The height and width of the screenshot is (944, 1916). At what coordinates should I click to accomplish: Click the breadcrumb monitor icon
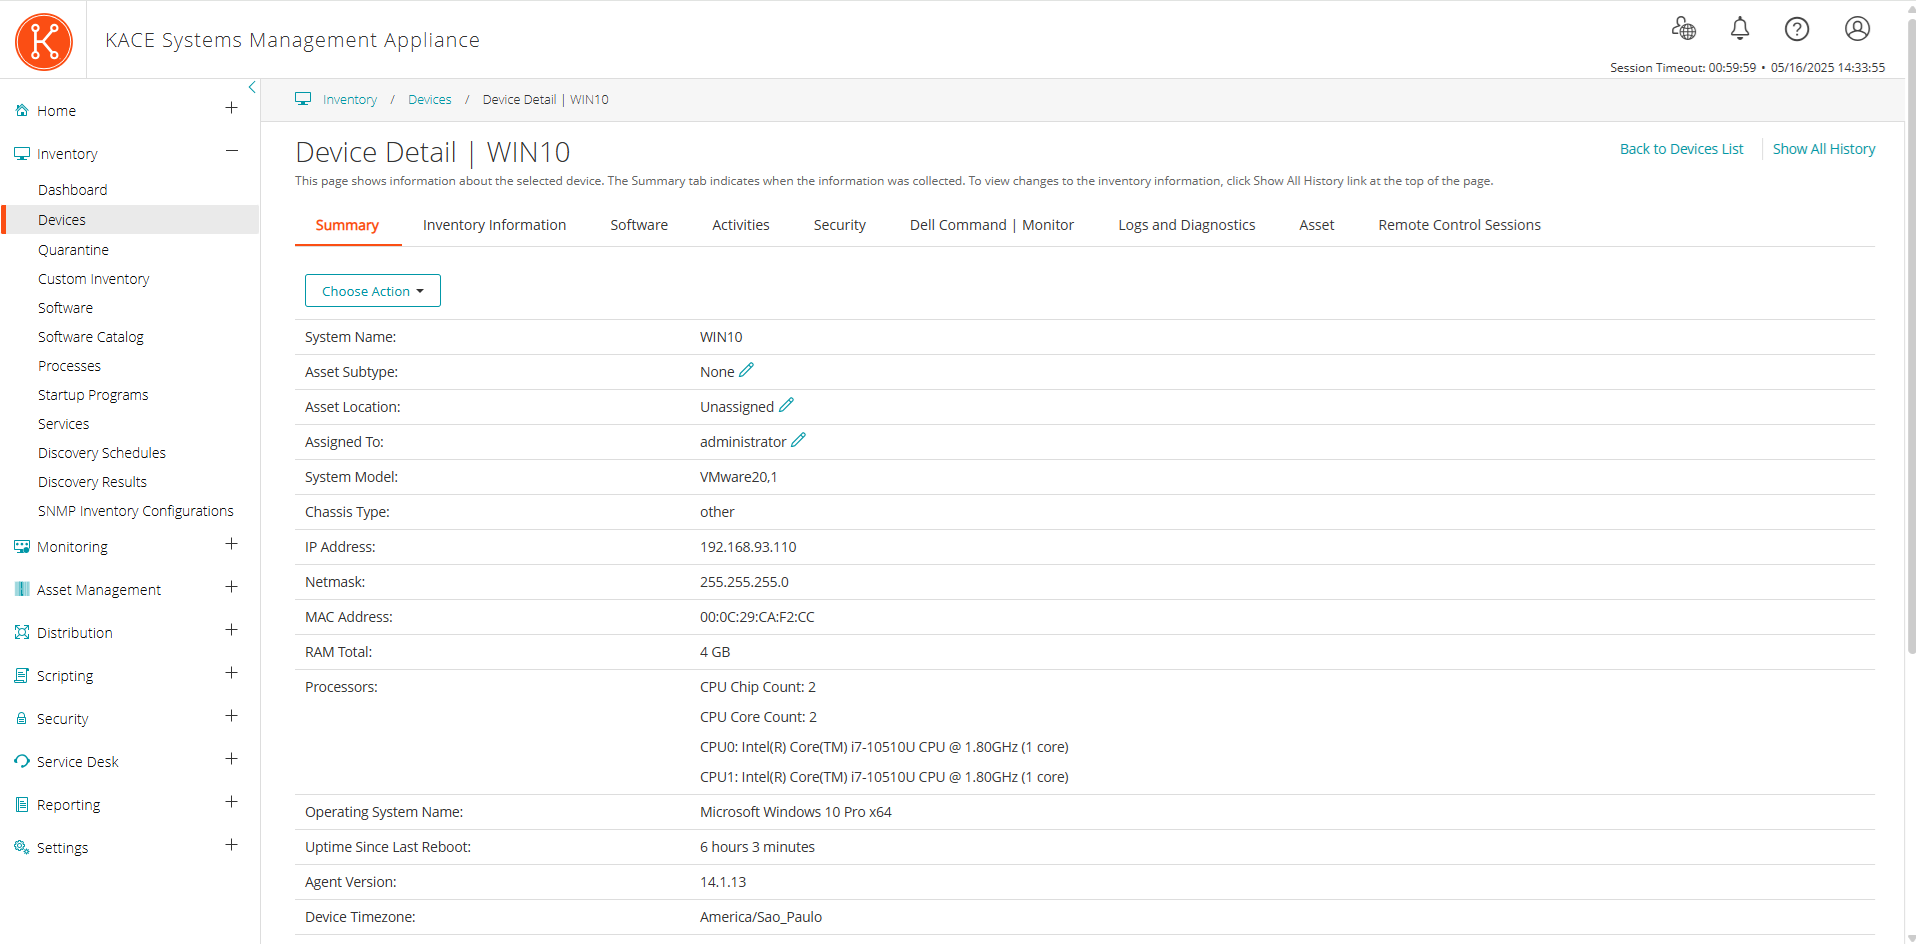pyautogui.click(x=303, y=99)
